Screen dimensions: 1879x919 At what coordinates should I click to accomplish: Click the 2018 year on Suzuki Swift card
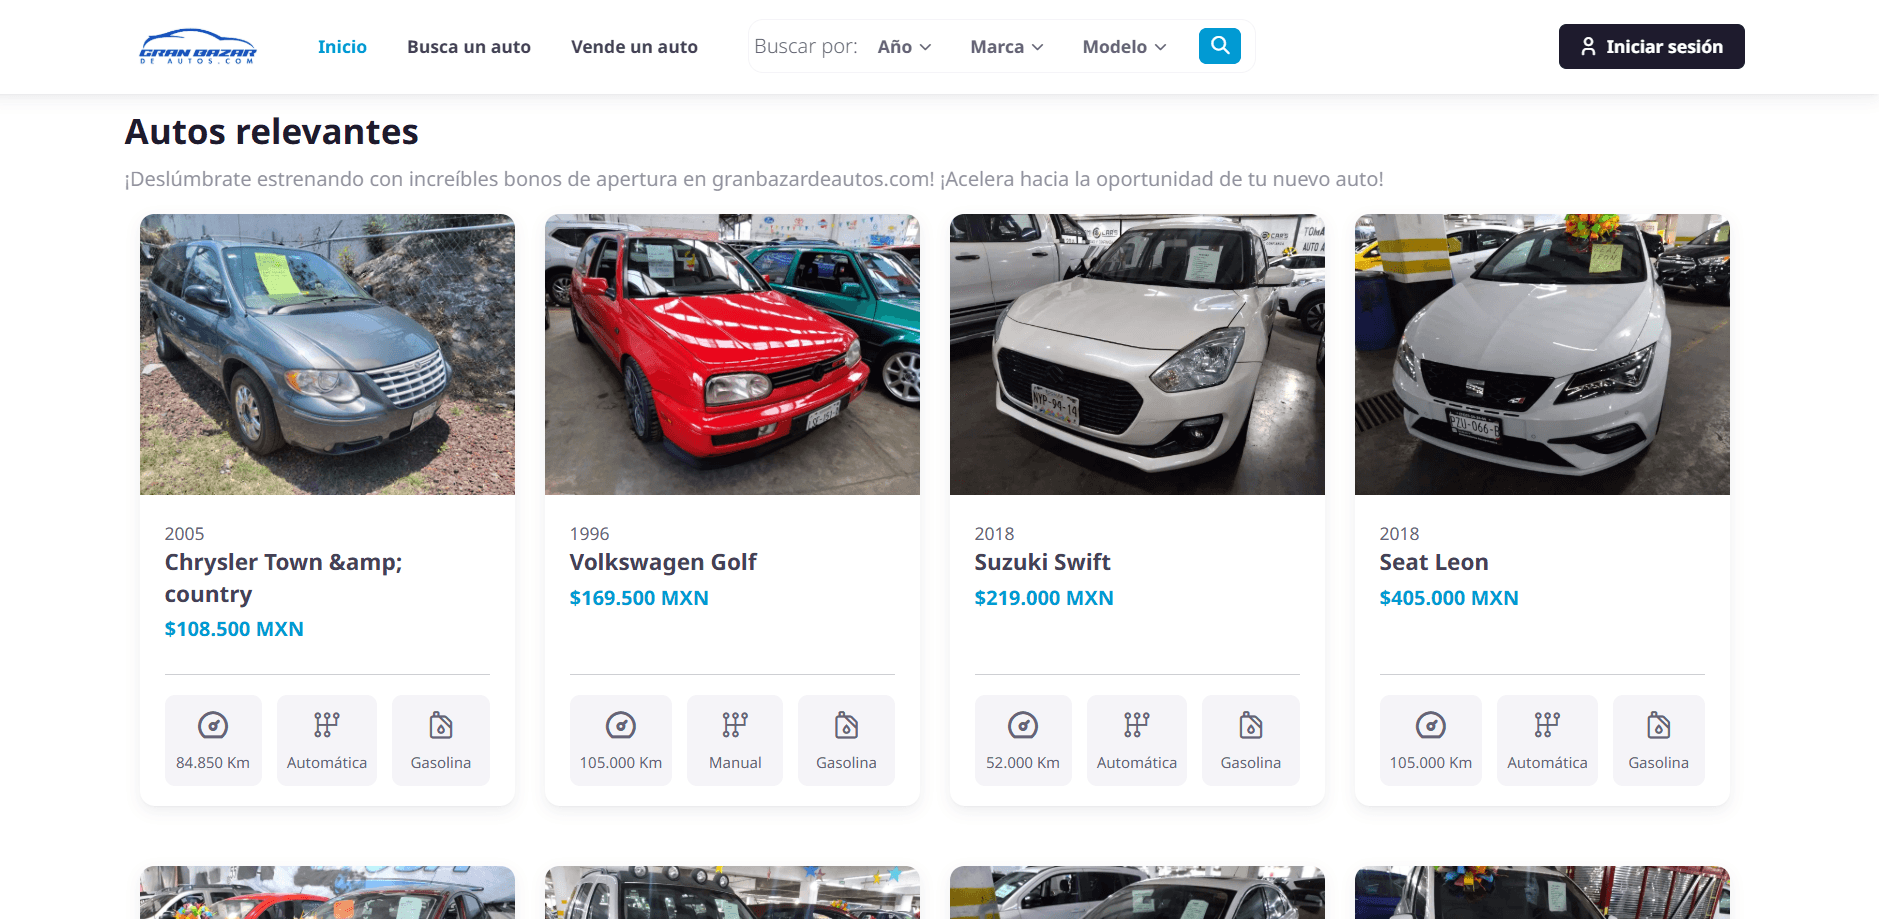point(994,534)
